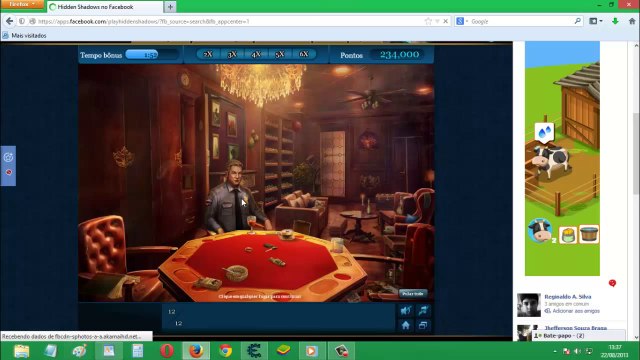
Task: Click the 5X multiplier indicator
Action: click(280, 54)
